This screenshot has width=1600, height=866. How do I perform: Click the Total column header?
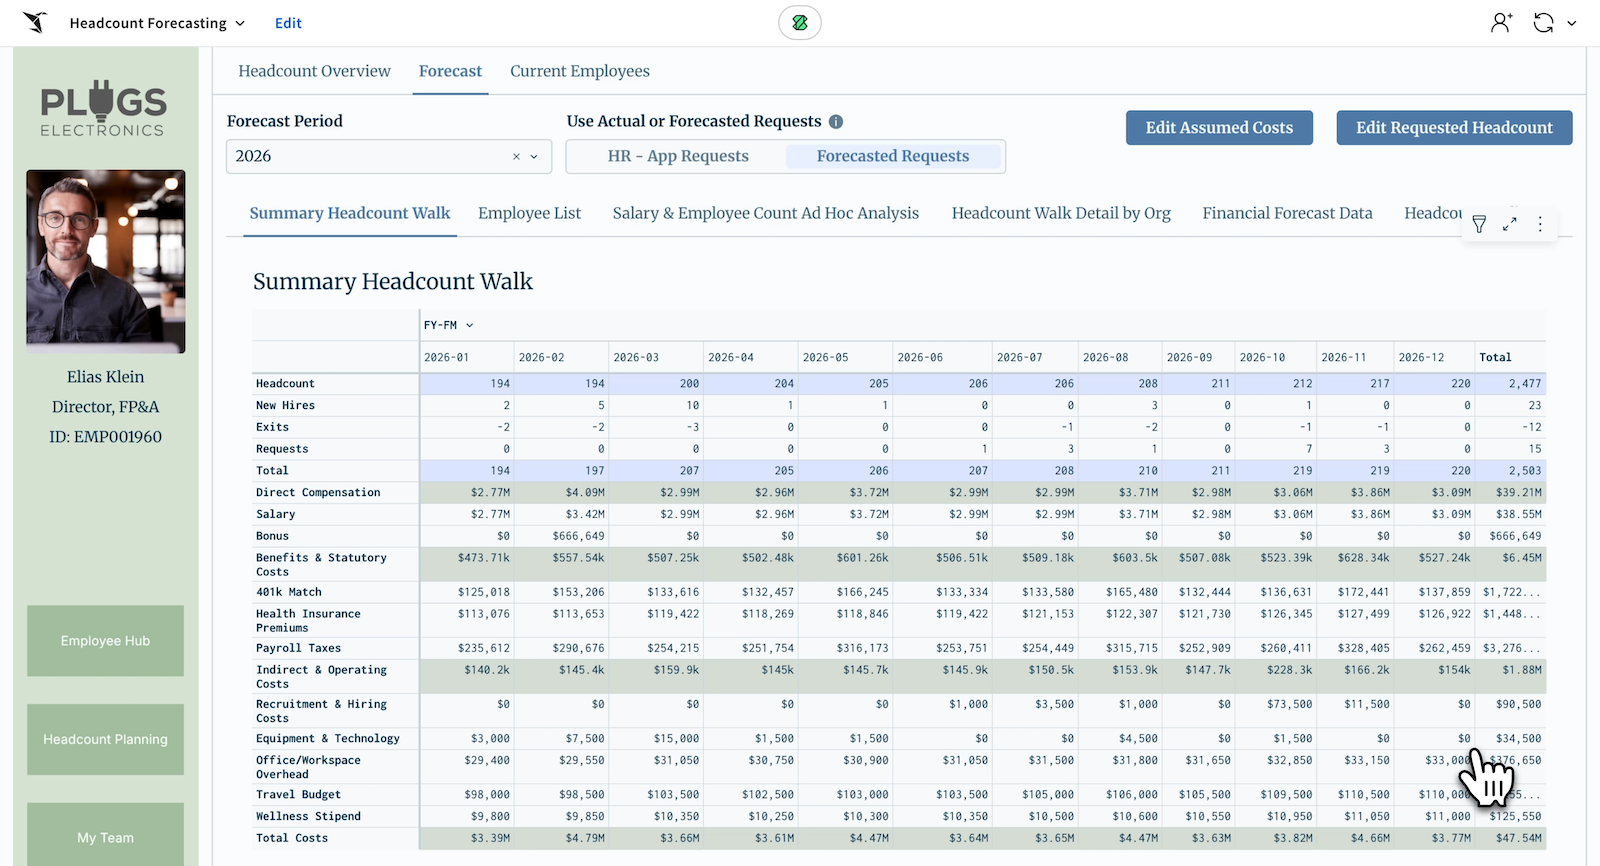(1510, 357)
